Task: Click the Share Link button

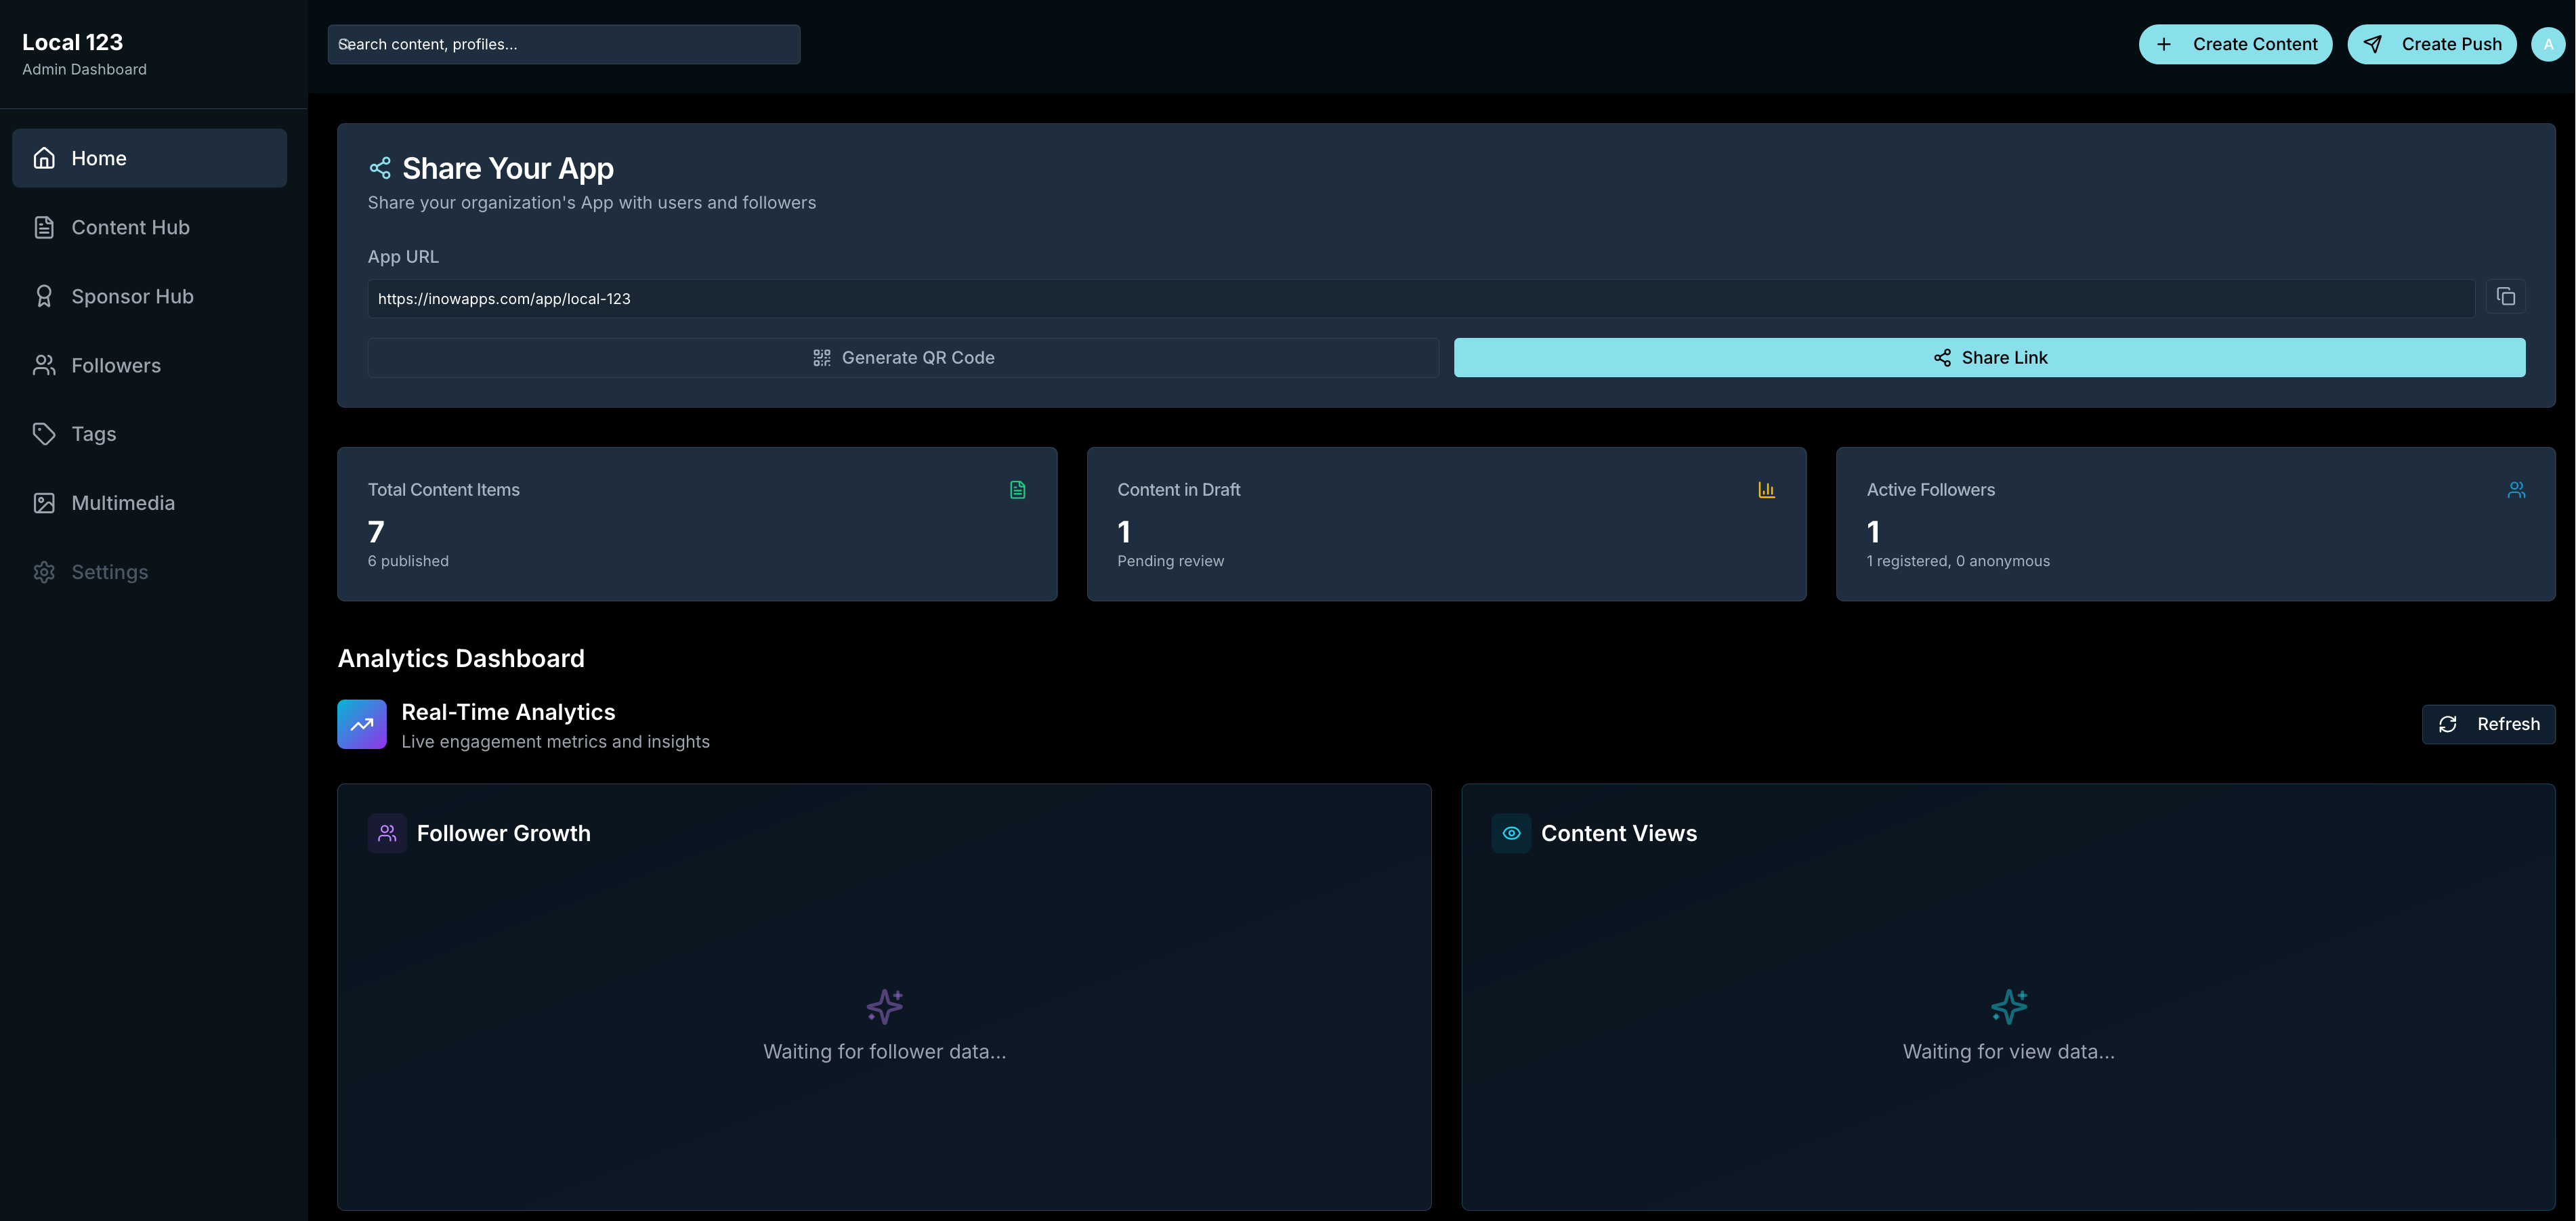Action: click(1989, 357)
